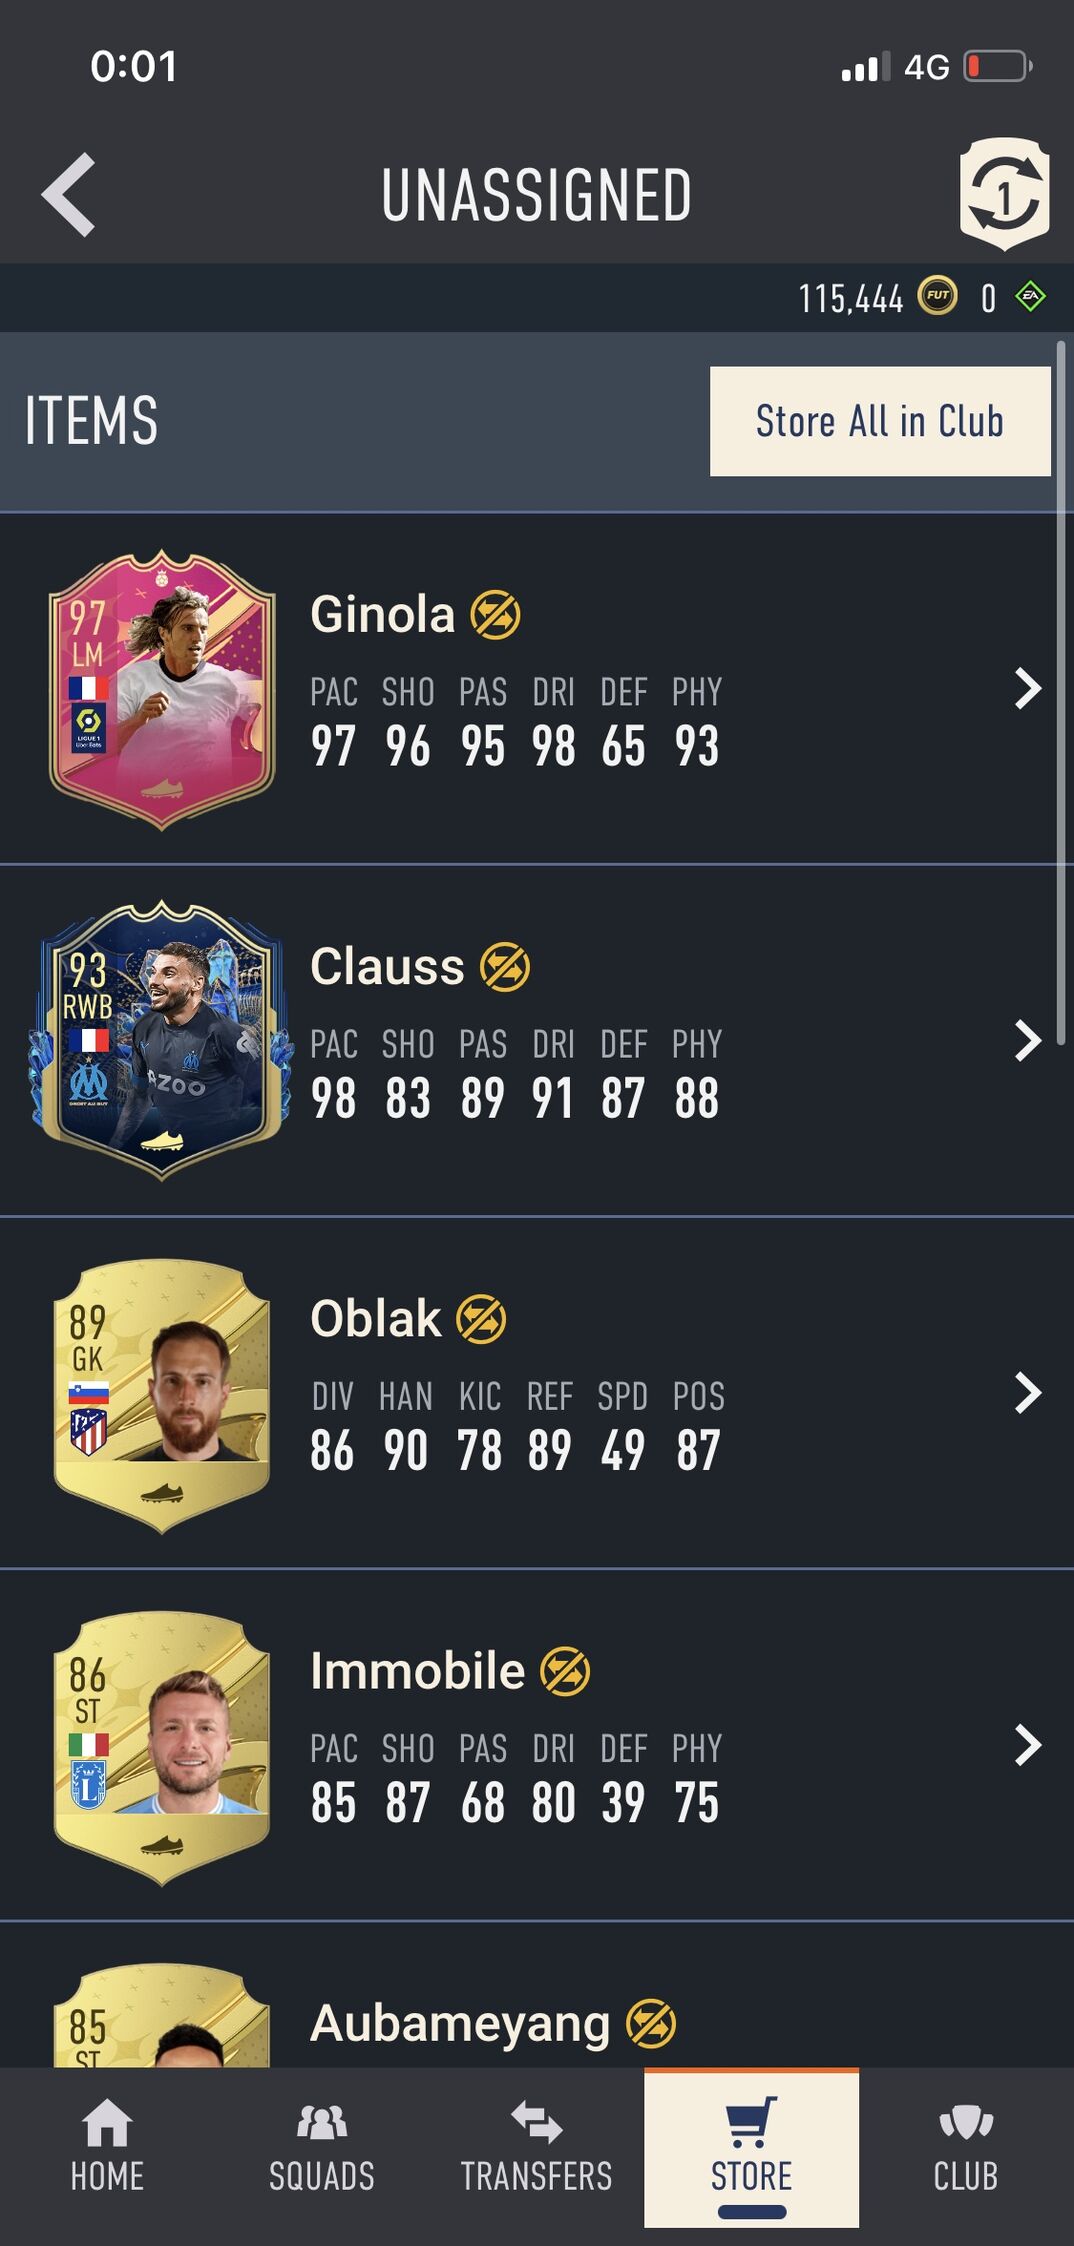Expand Clauss item details chevron
The image size is (1074, 2246).
pyautogui.click(x=1028, y=1041)
